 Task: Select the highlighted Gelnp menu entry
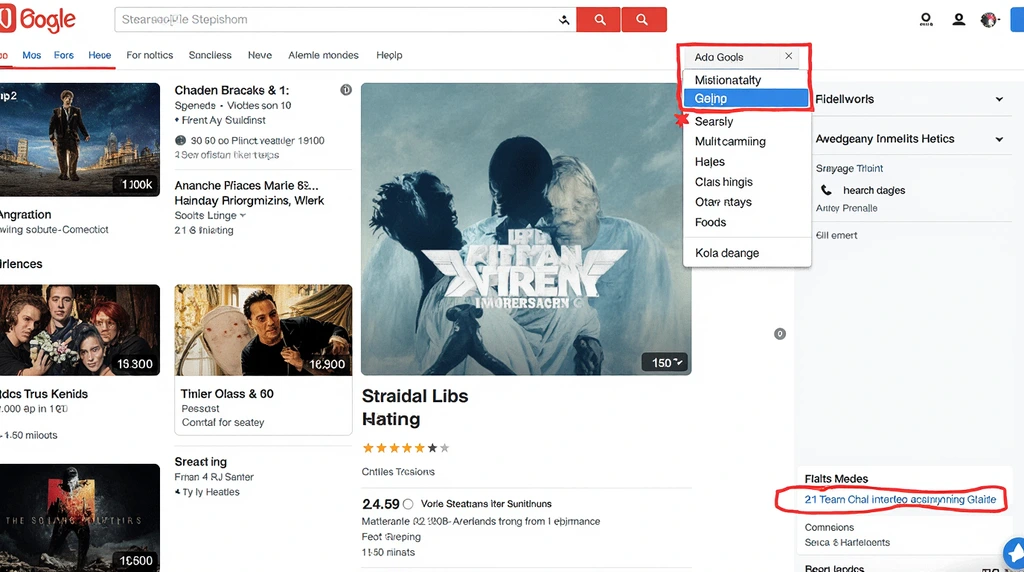(746, 98)
